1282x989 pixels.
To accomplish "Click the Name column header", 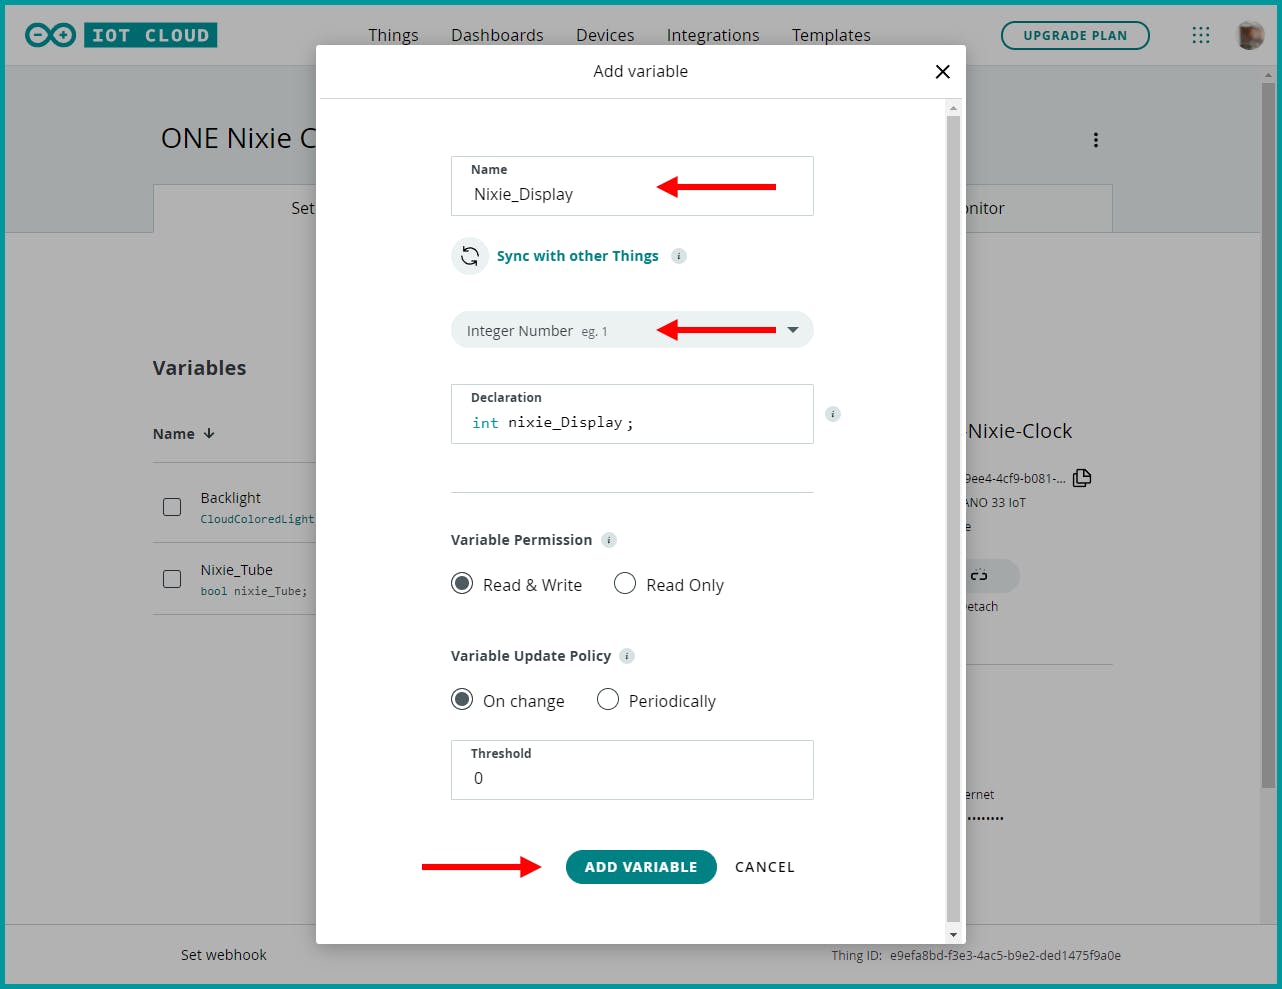I will click(x=174, y=434).
